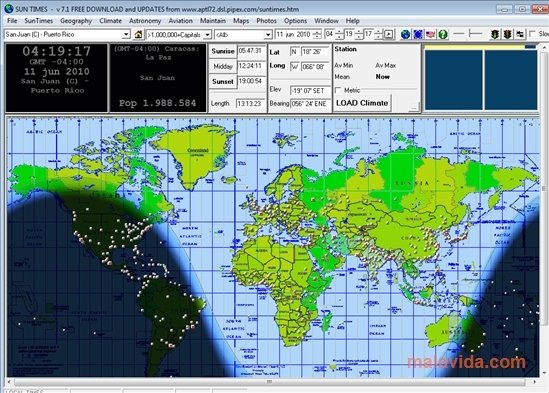Open the Geography menu
This screenshot has width=549, height=393.
[x=76, y=21]
